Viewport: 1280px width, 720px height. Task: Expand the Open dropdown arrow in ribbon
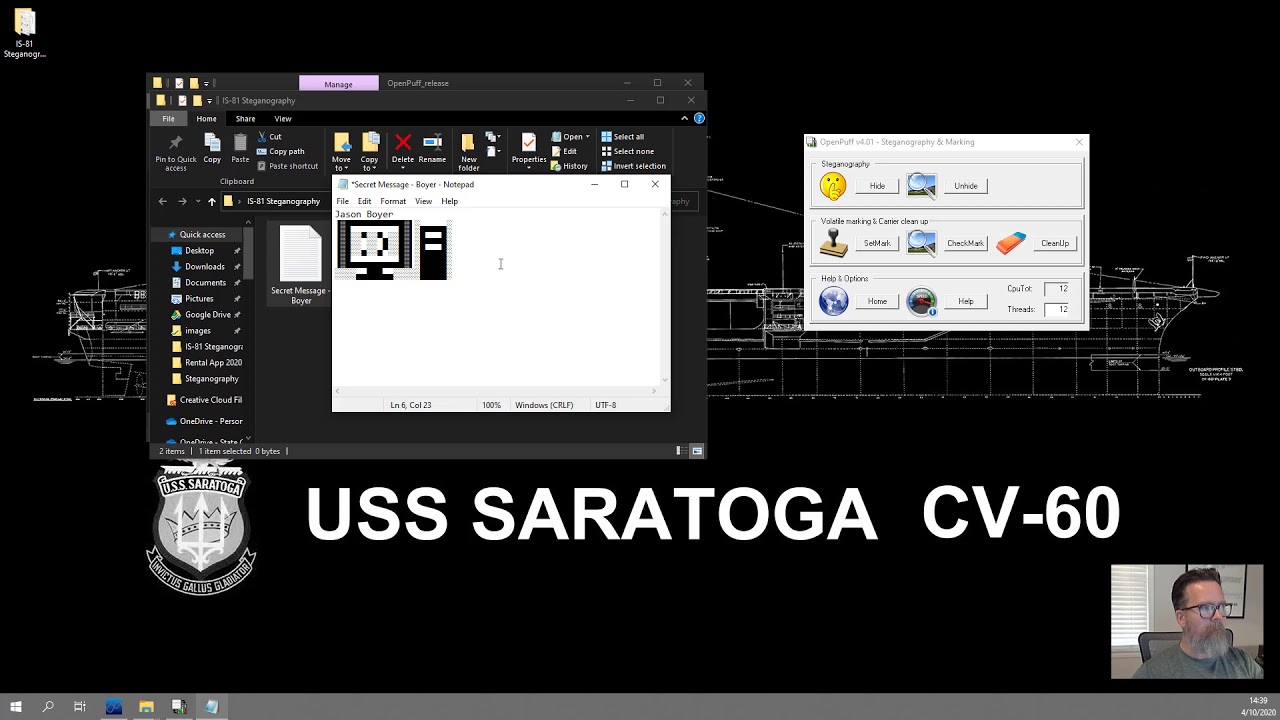(x=588, y=137)
